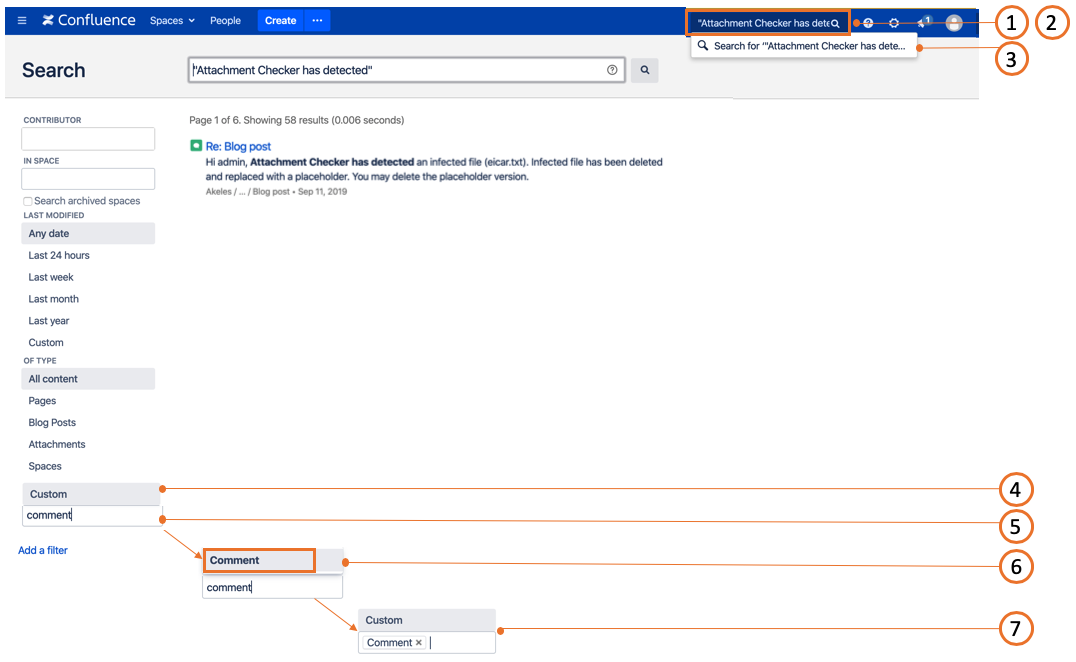Click the search button magnifier icon

click(645, 70)
